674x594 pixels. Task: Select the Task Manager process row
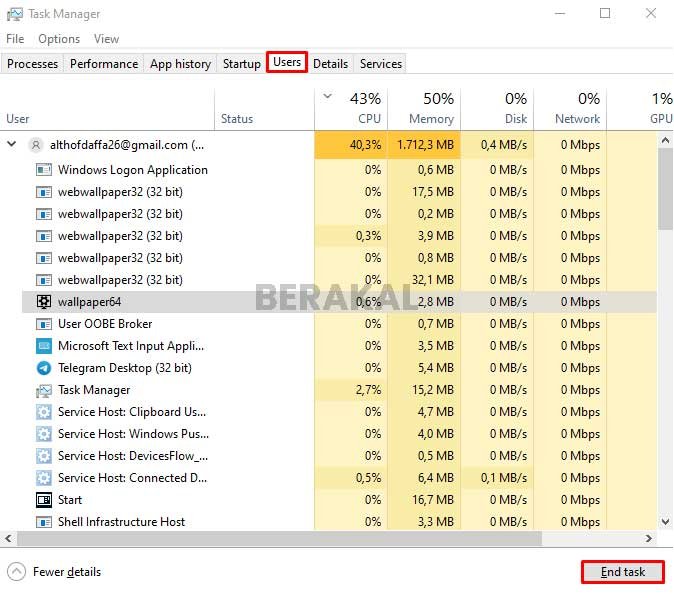coord(339,390)
